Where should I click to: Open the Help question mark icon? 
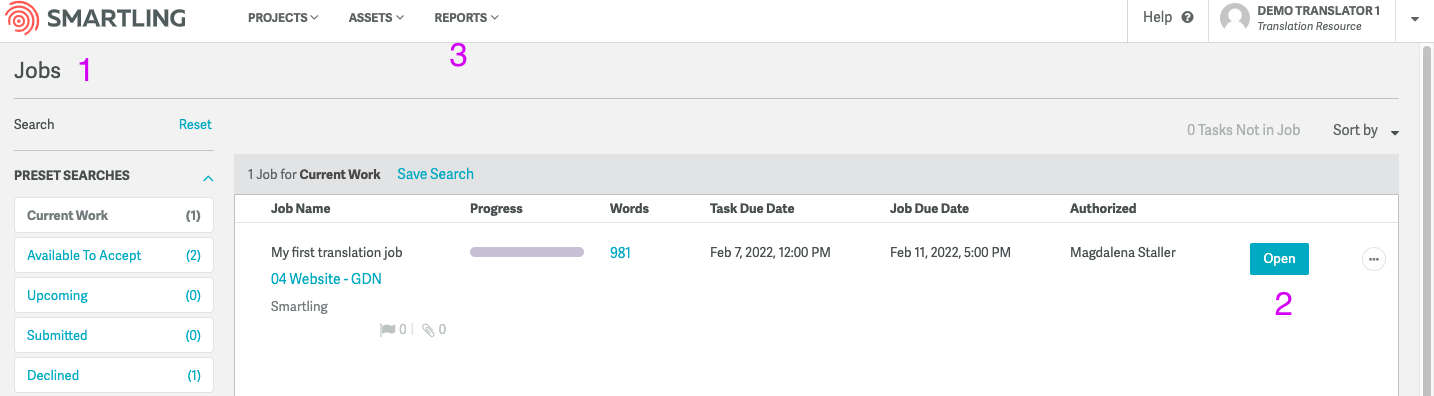tap(1187, 17)
